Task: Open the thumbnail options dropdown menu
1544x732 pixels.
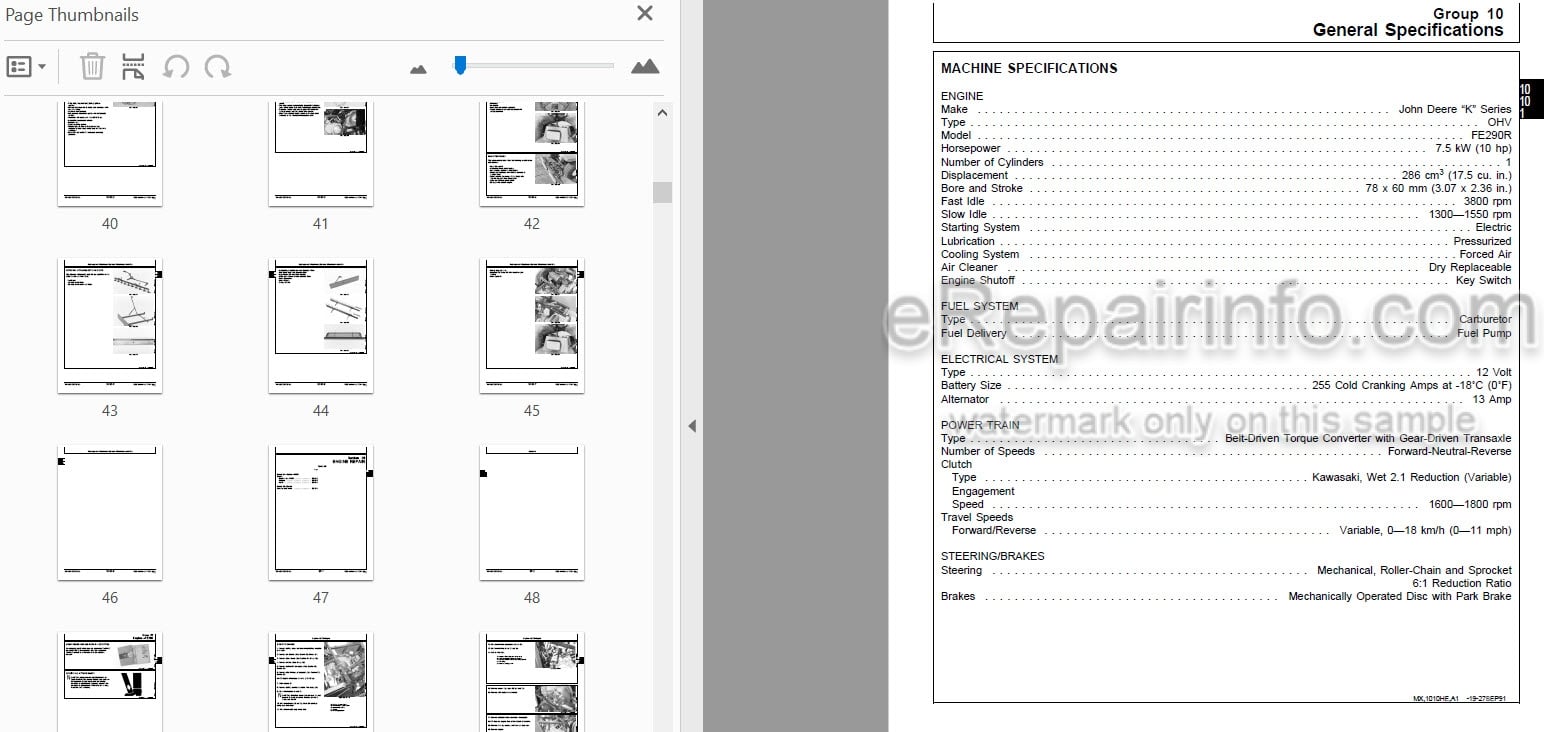Action: click(26, 67)
